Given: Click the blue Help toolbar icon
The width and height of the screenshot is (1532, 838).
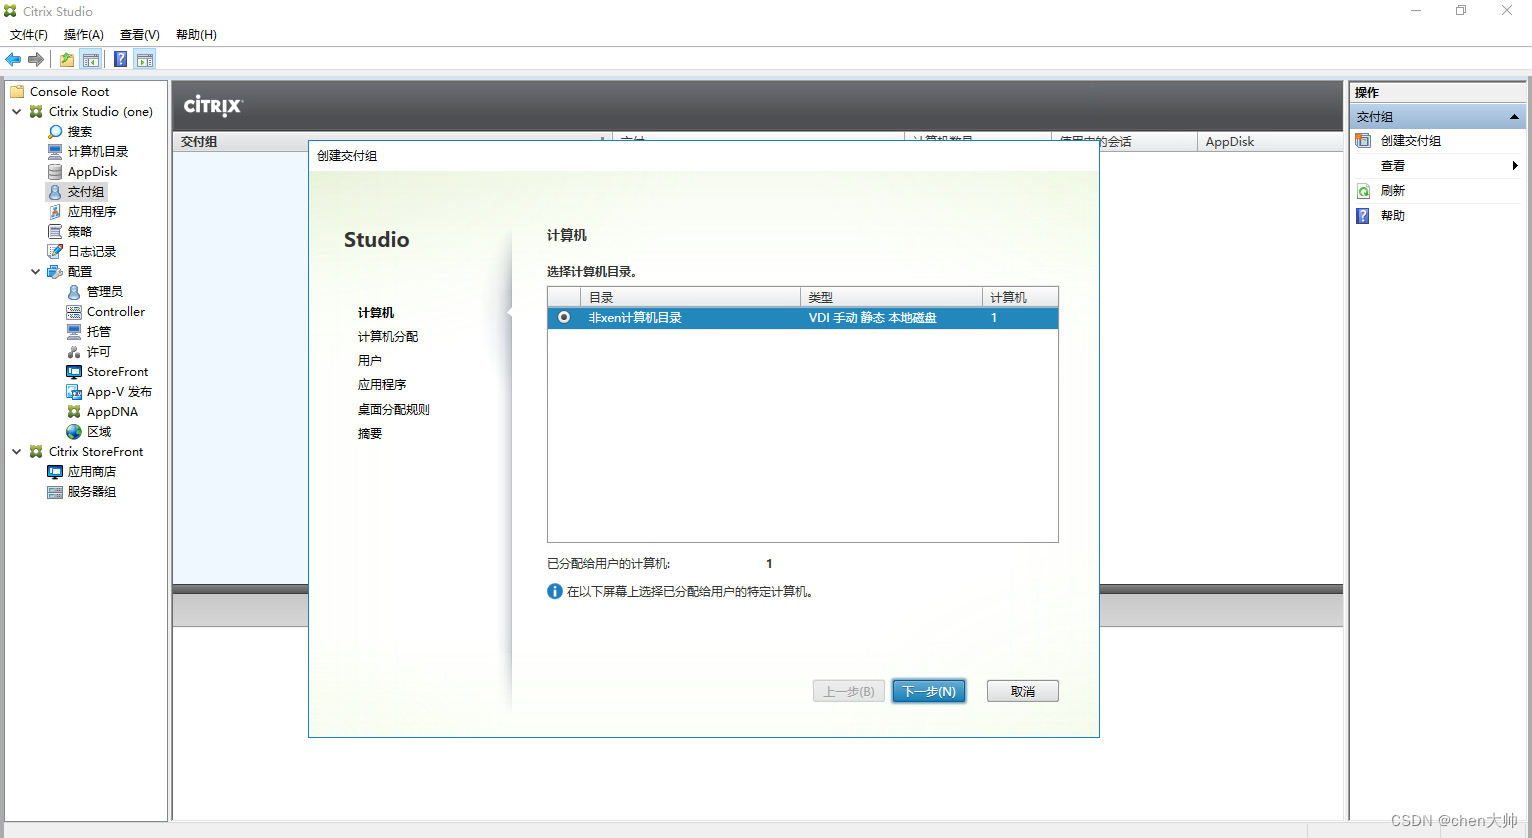Looking at the screenshot, I should (x=120, y=60).
